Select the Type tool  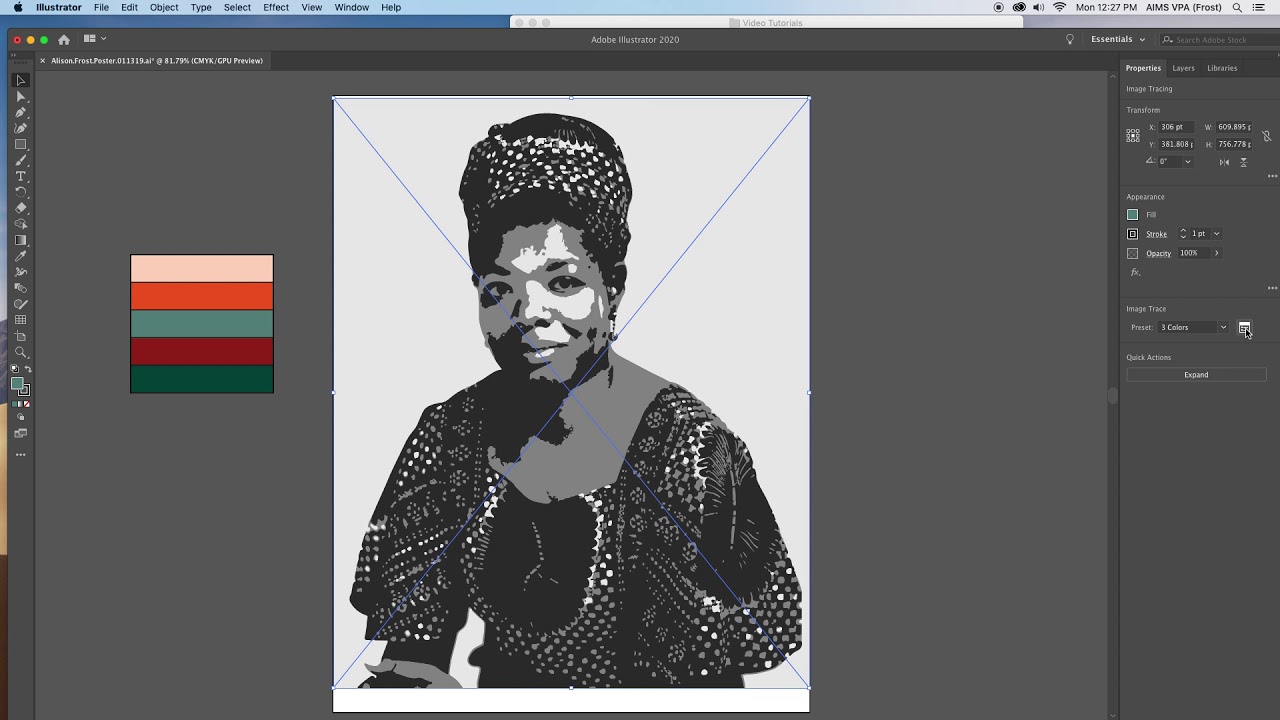[x=20, y=176]
